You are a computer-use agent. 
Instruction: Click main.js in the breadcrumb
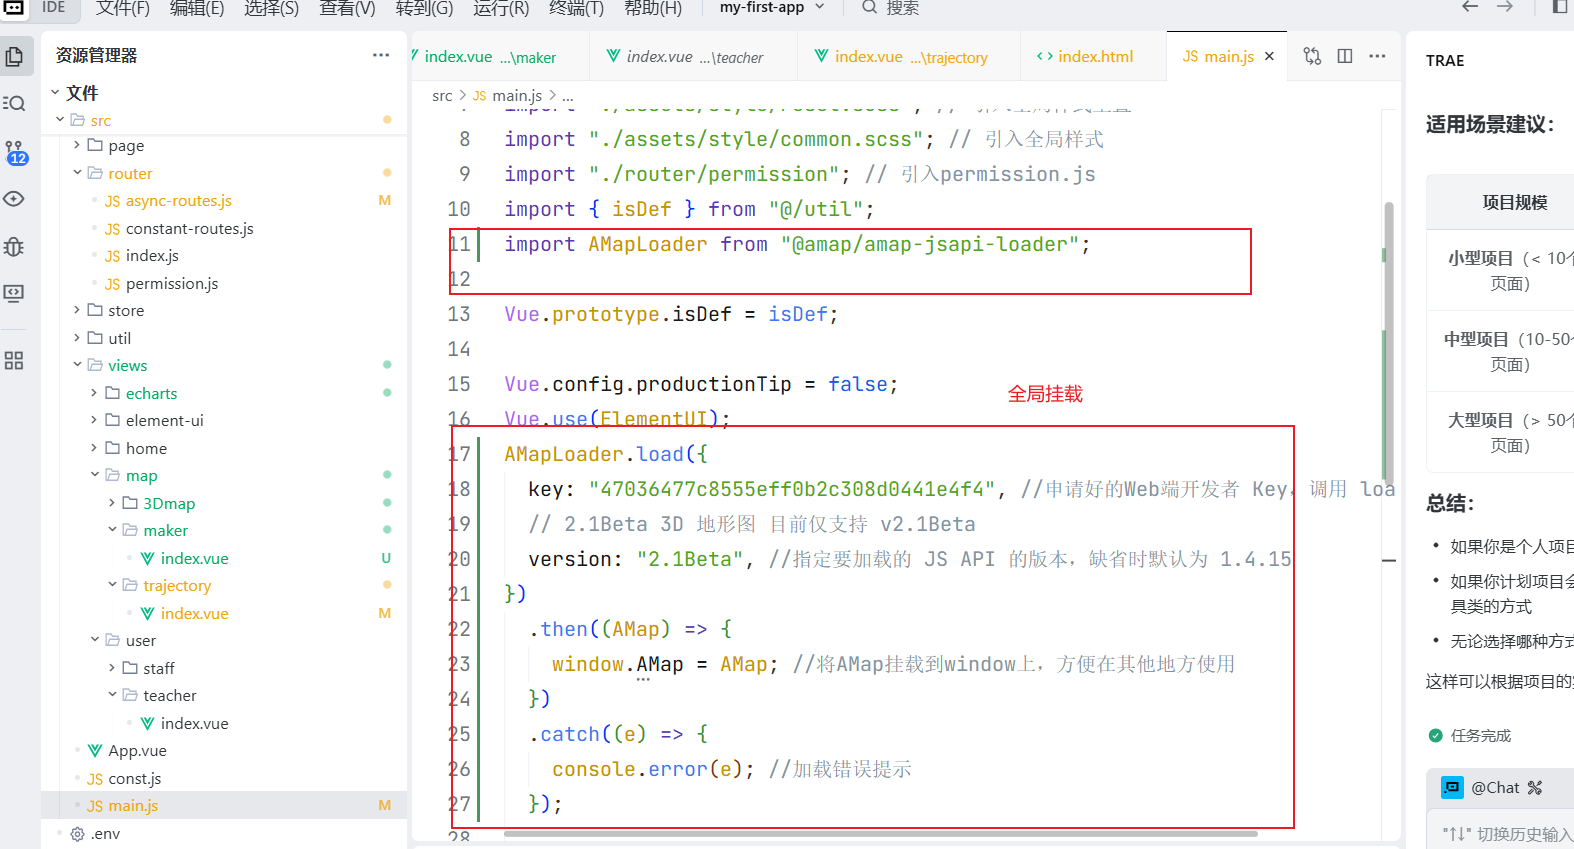(517, 96)
